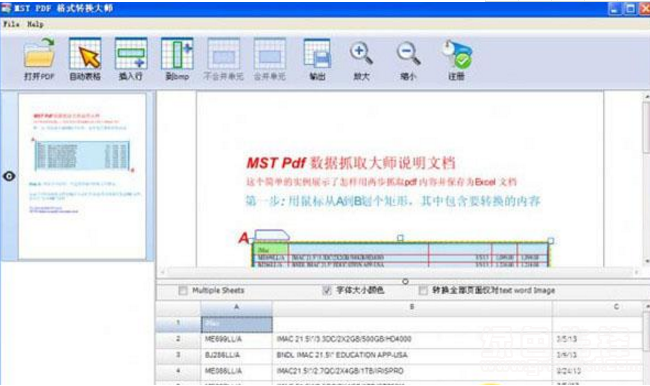Click the horizontal scrollbar under the PDF preview
This screenshot has height=386, width=650.
tap(399, 272)
